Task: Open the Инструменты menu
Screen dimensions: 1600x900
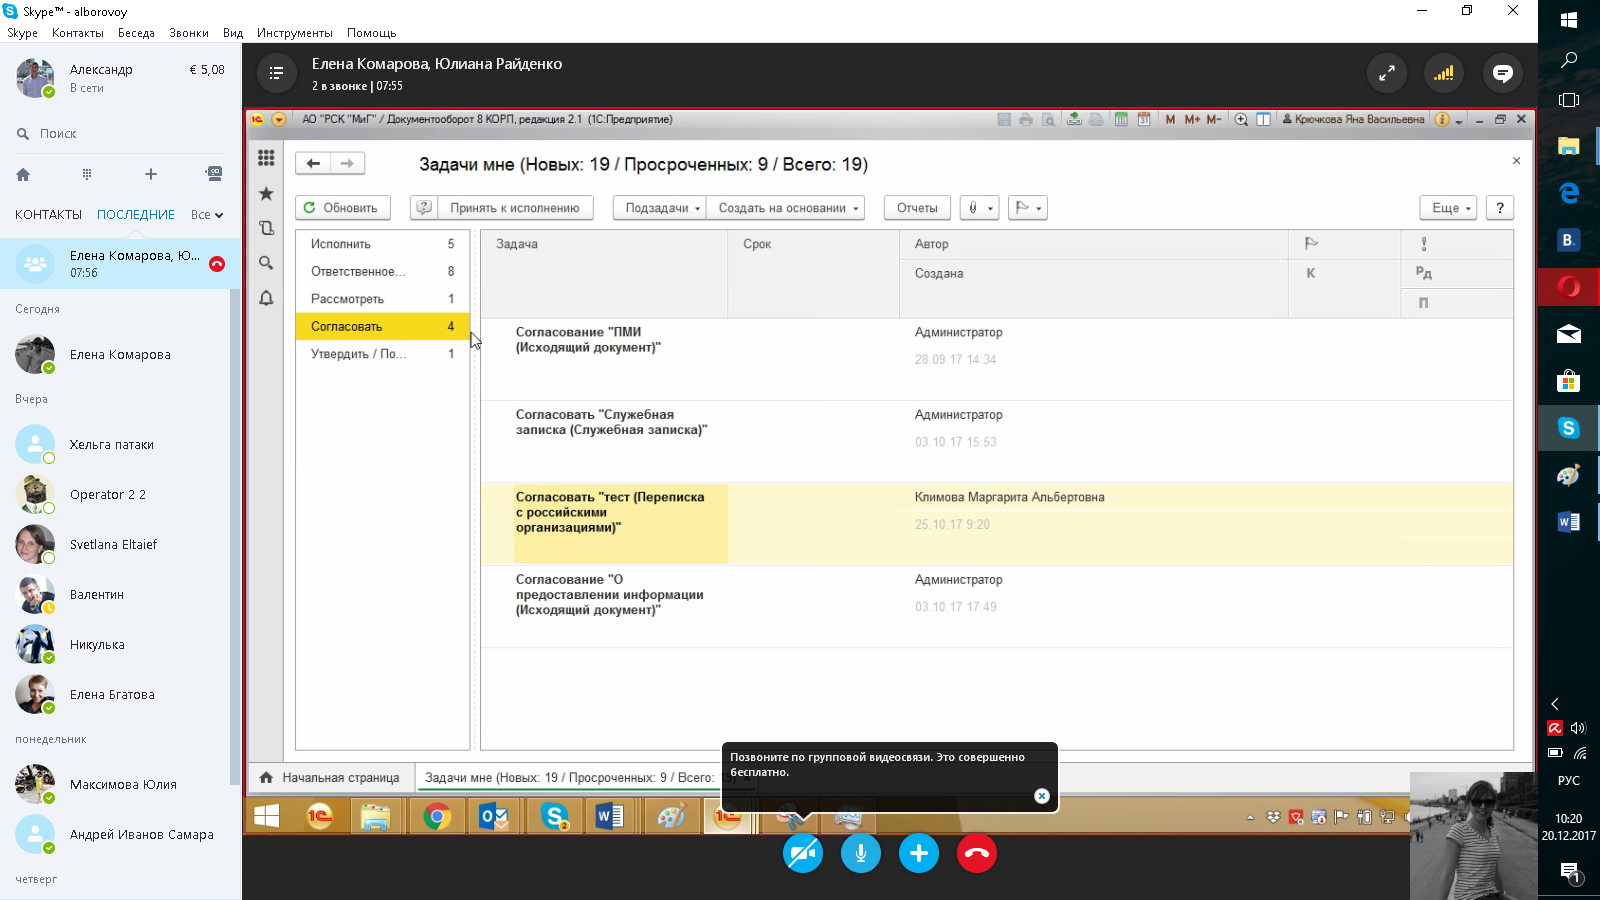Action: click(x=294, y=33)
